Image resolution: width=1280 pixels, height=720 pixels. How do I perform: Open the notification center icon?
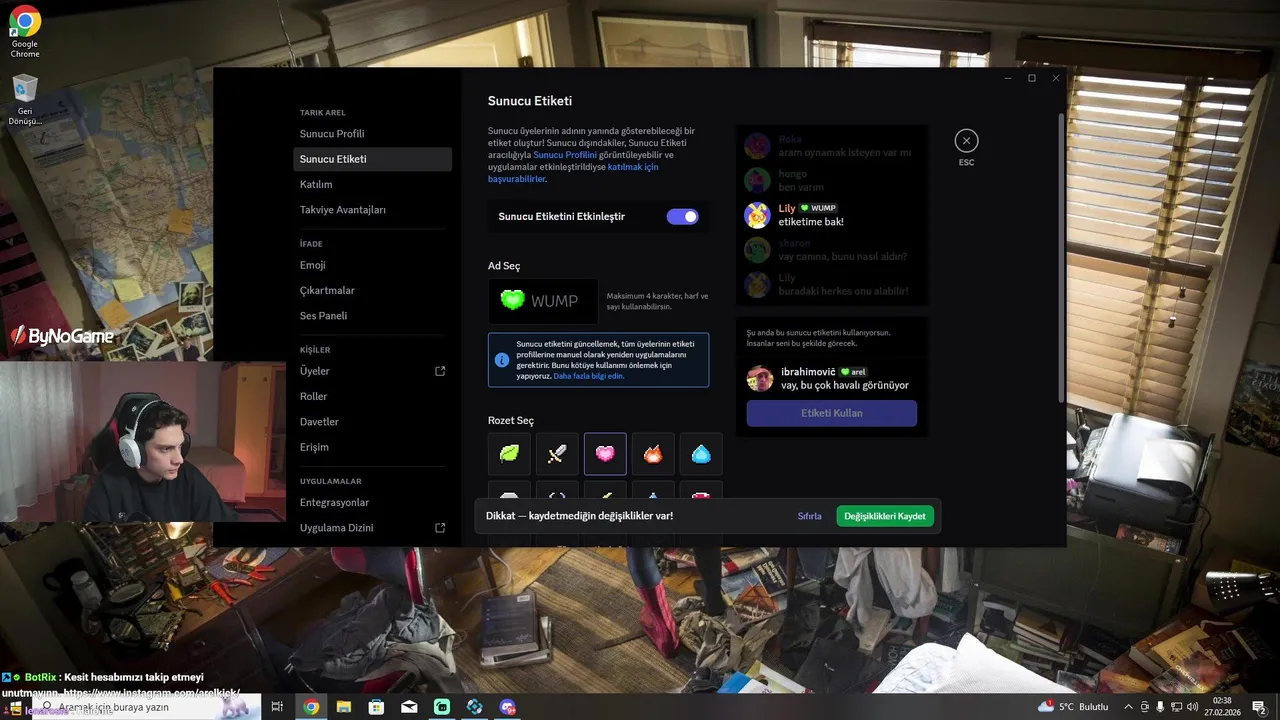(1259, 707)
